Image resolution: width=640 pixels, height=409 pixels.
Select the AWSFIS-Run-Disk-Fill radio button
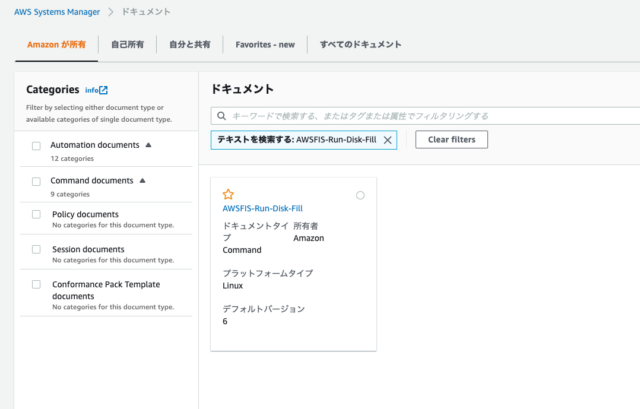click(360, 195)
